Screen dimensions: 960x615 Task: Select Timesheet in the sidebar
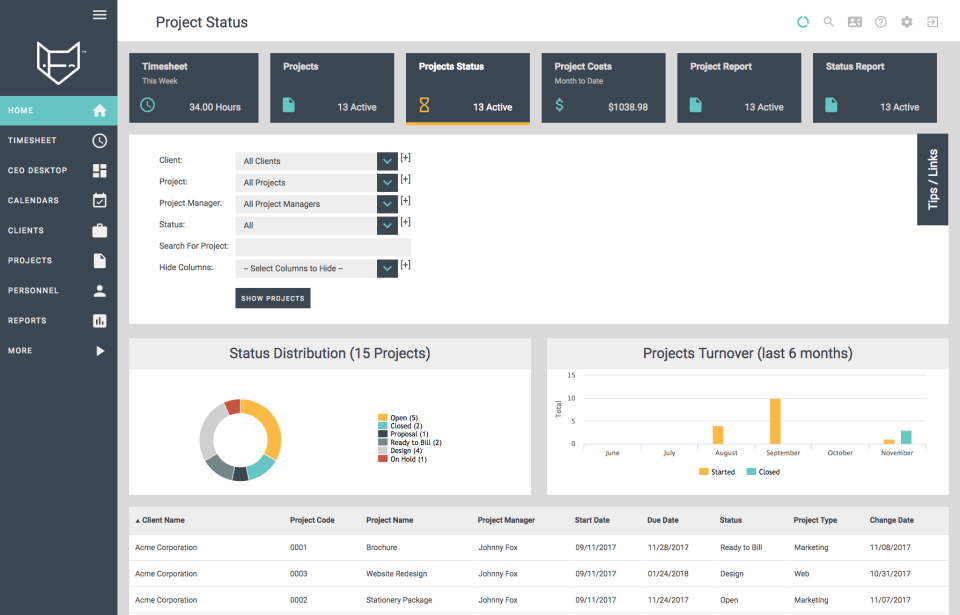58,140
